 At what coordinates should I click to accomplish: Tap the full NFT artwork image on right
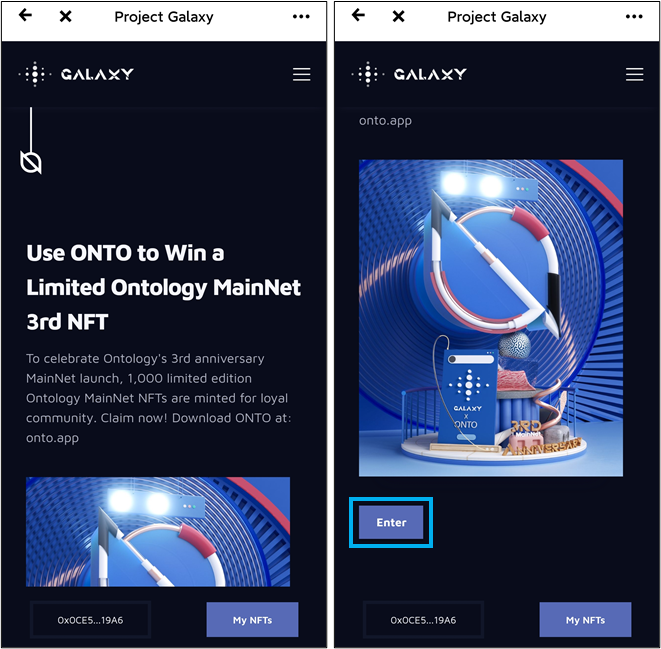(x=491, y=318)
